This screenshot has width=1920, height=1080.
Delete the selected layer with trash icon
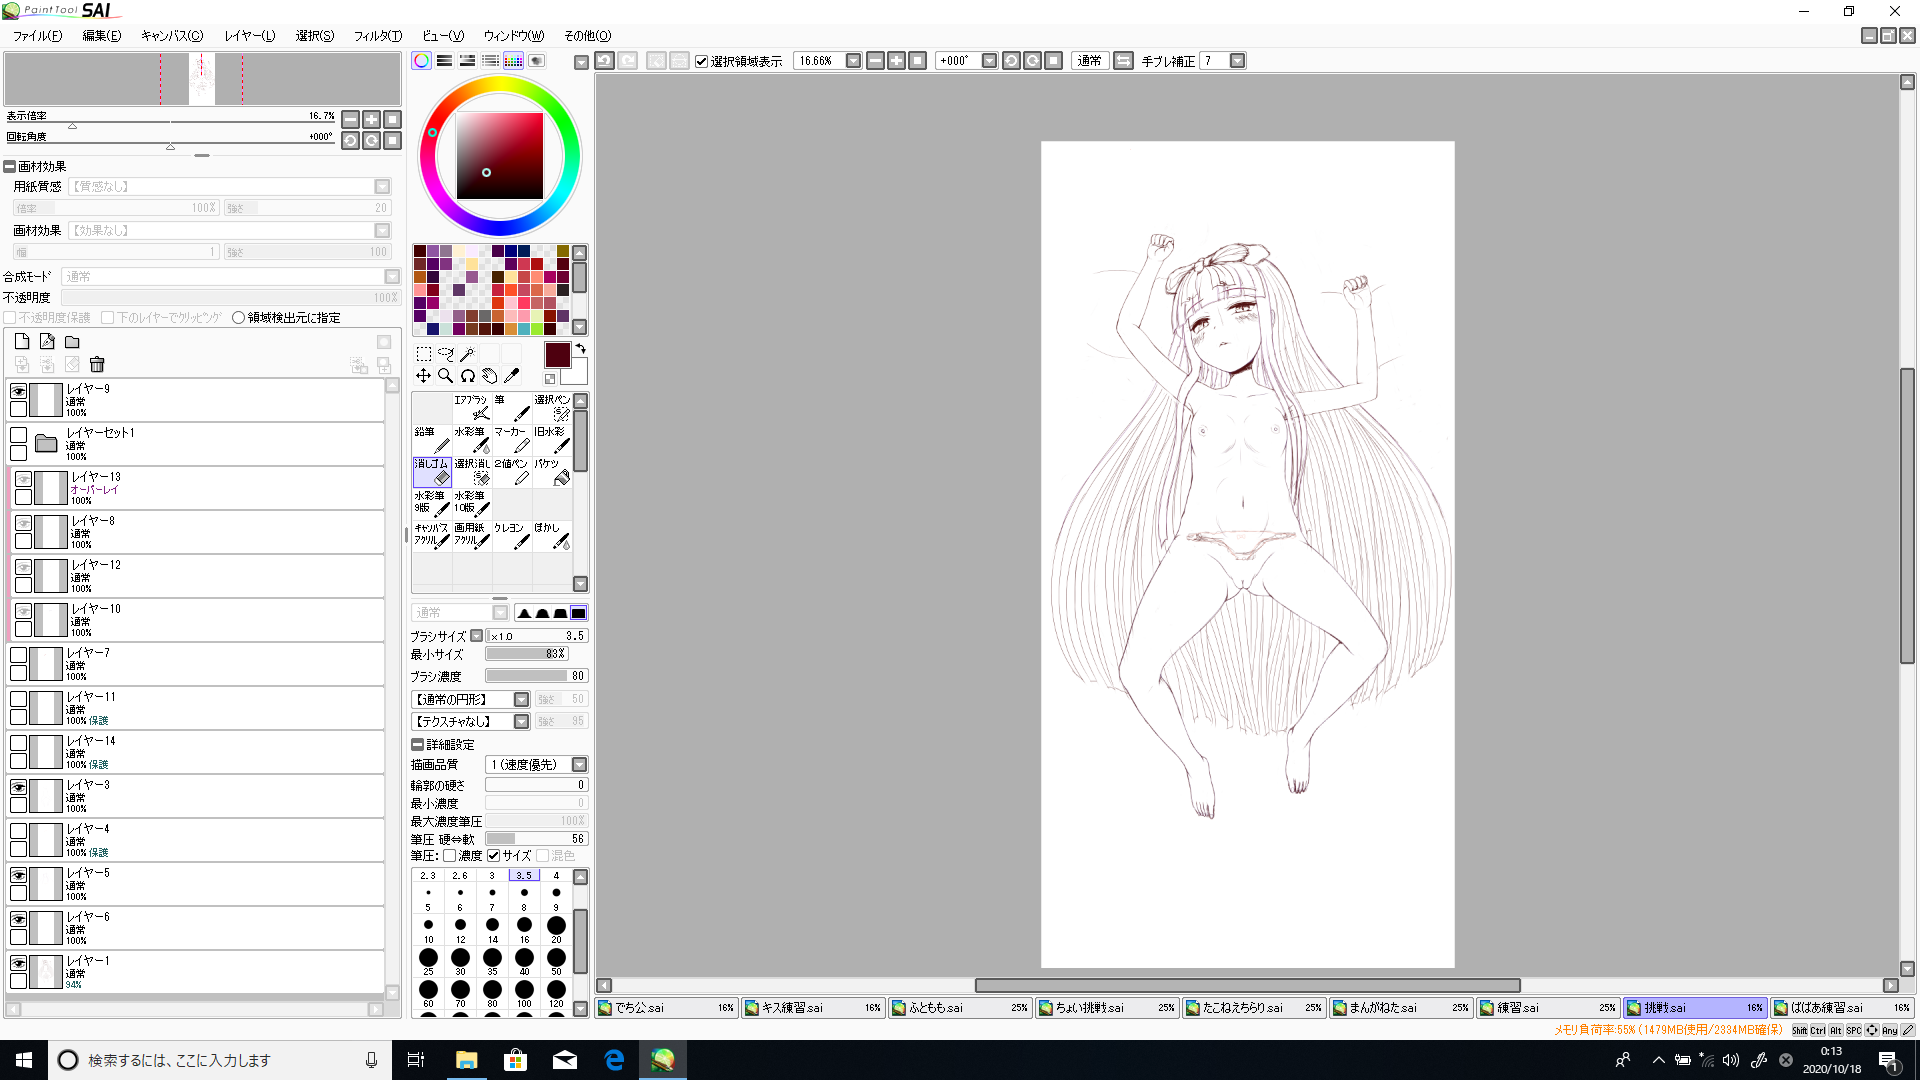[97, 365]
